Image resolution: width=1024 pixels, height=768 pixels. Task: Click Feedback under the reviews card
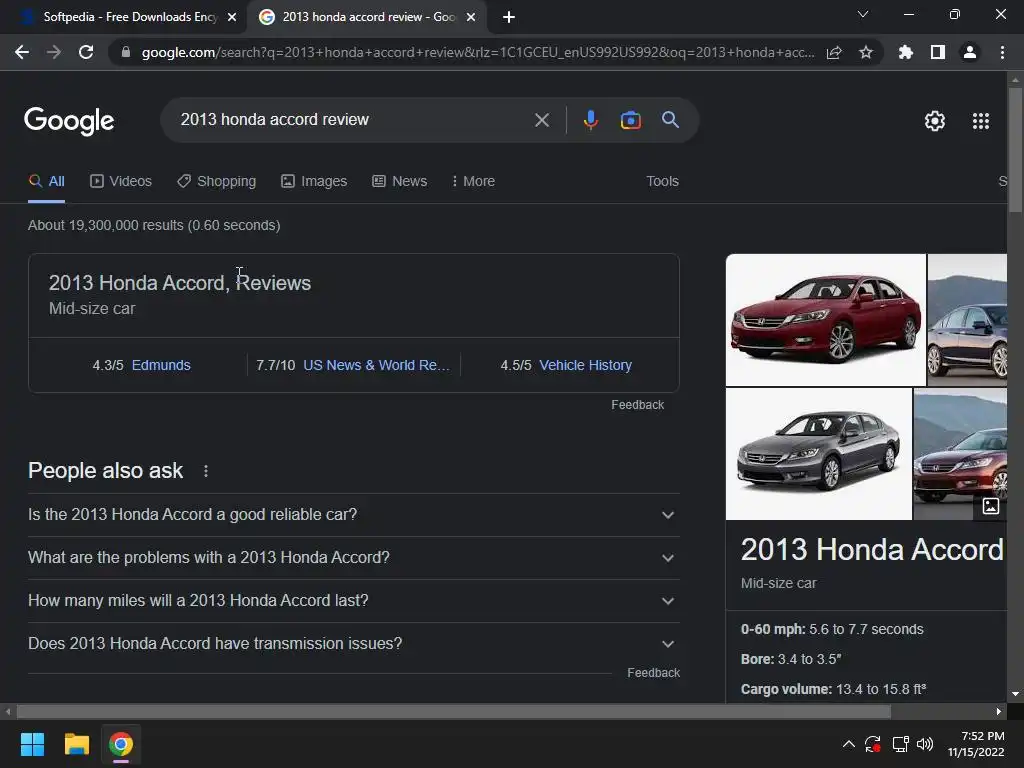637,405
